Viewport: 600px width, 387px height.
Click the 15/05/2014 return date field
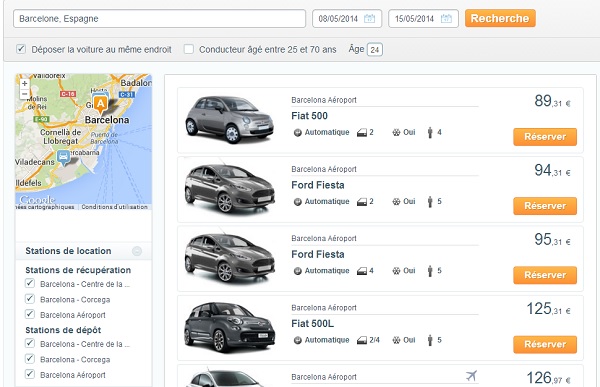[423, 18]
